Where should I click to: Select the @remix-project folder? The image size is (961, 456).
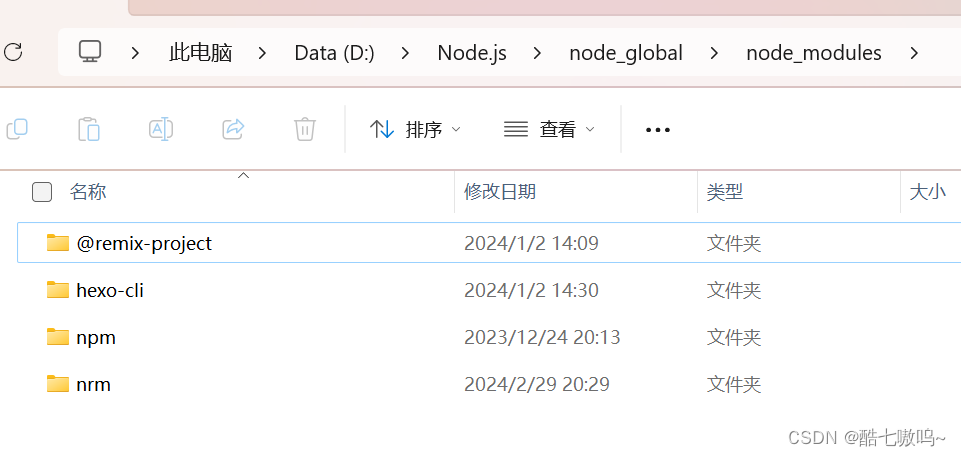(144, 243)
